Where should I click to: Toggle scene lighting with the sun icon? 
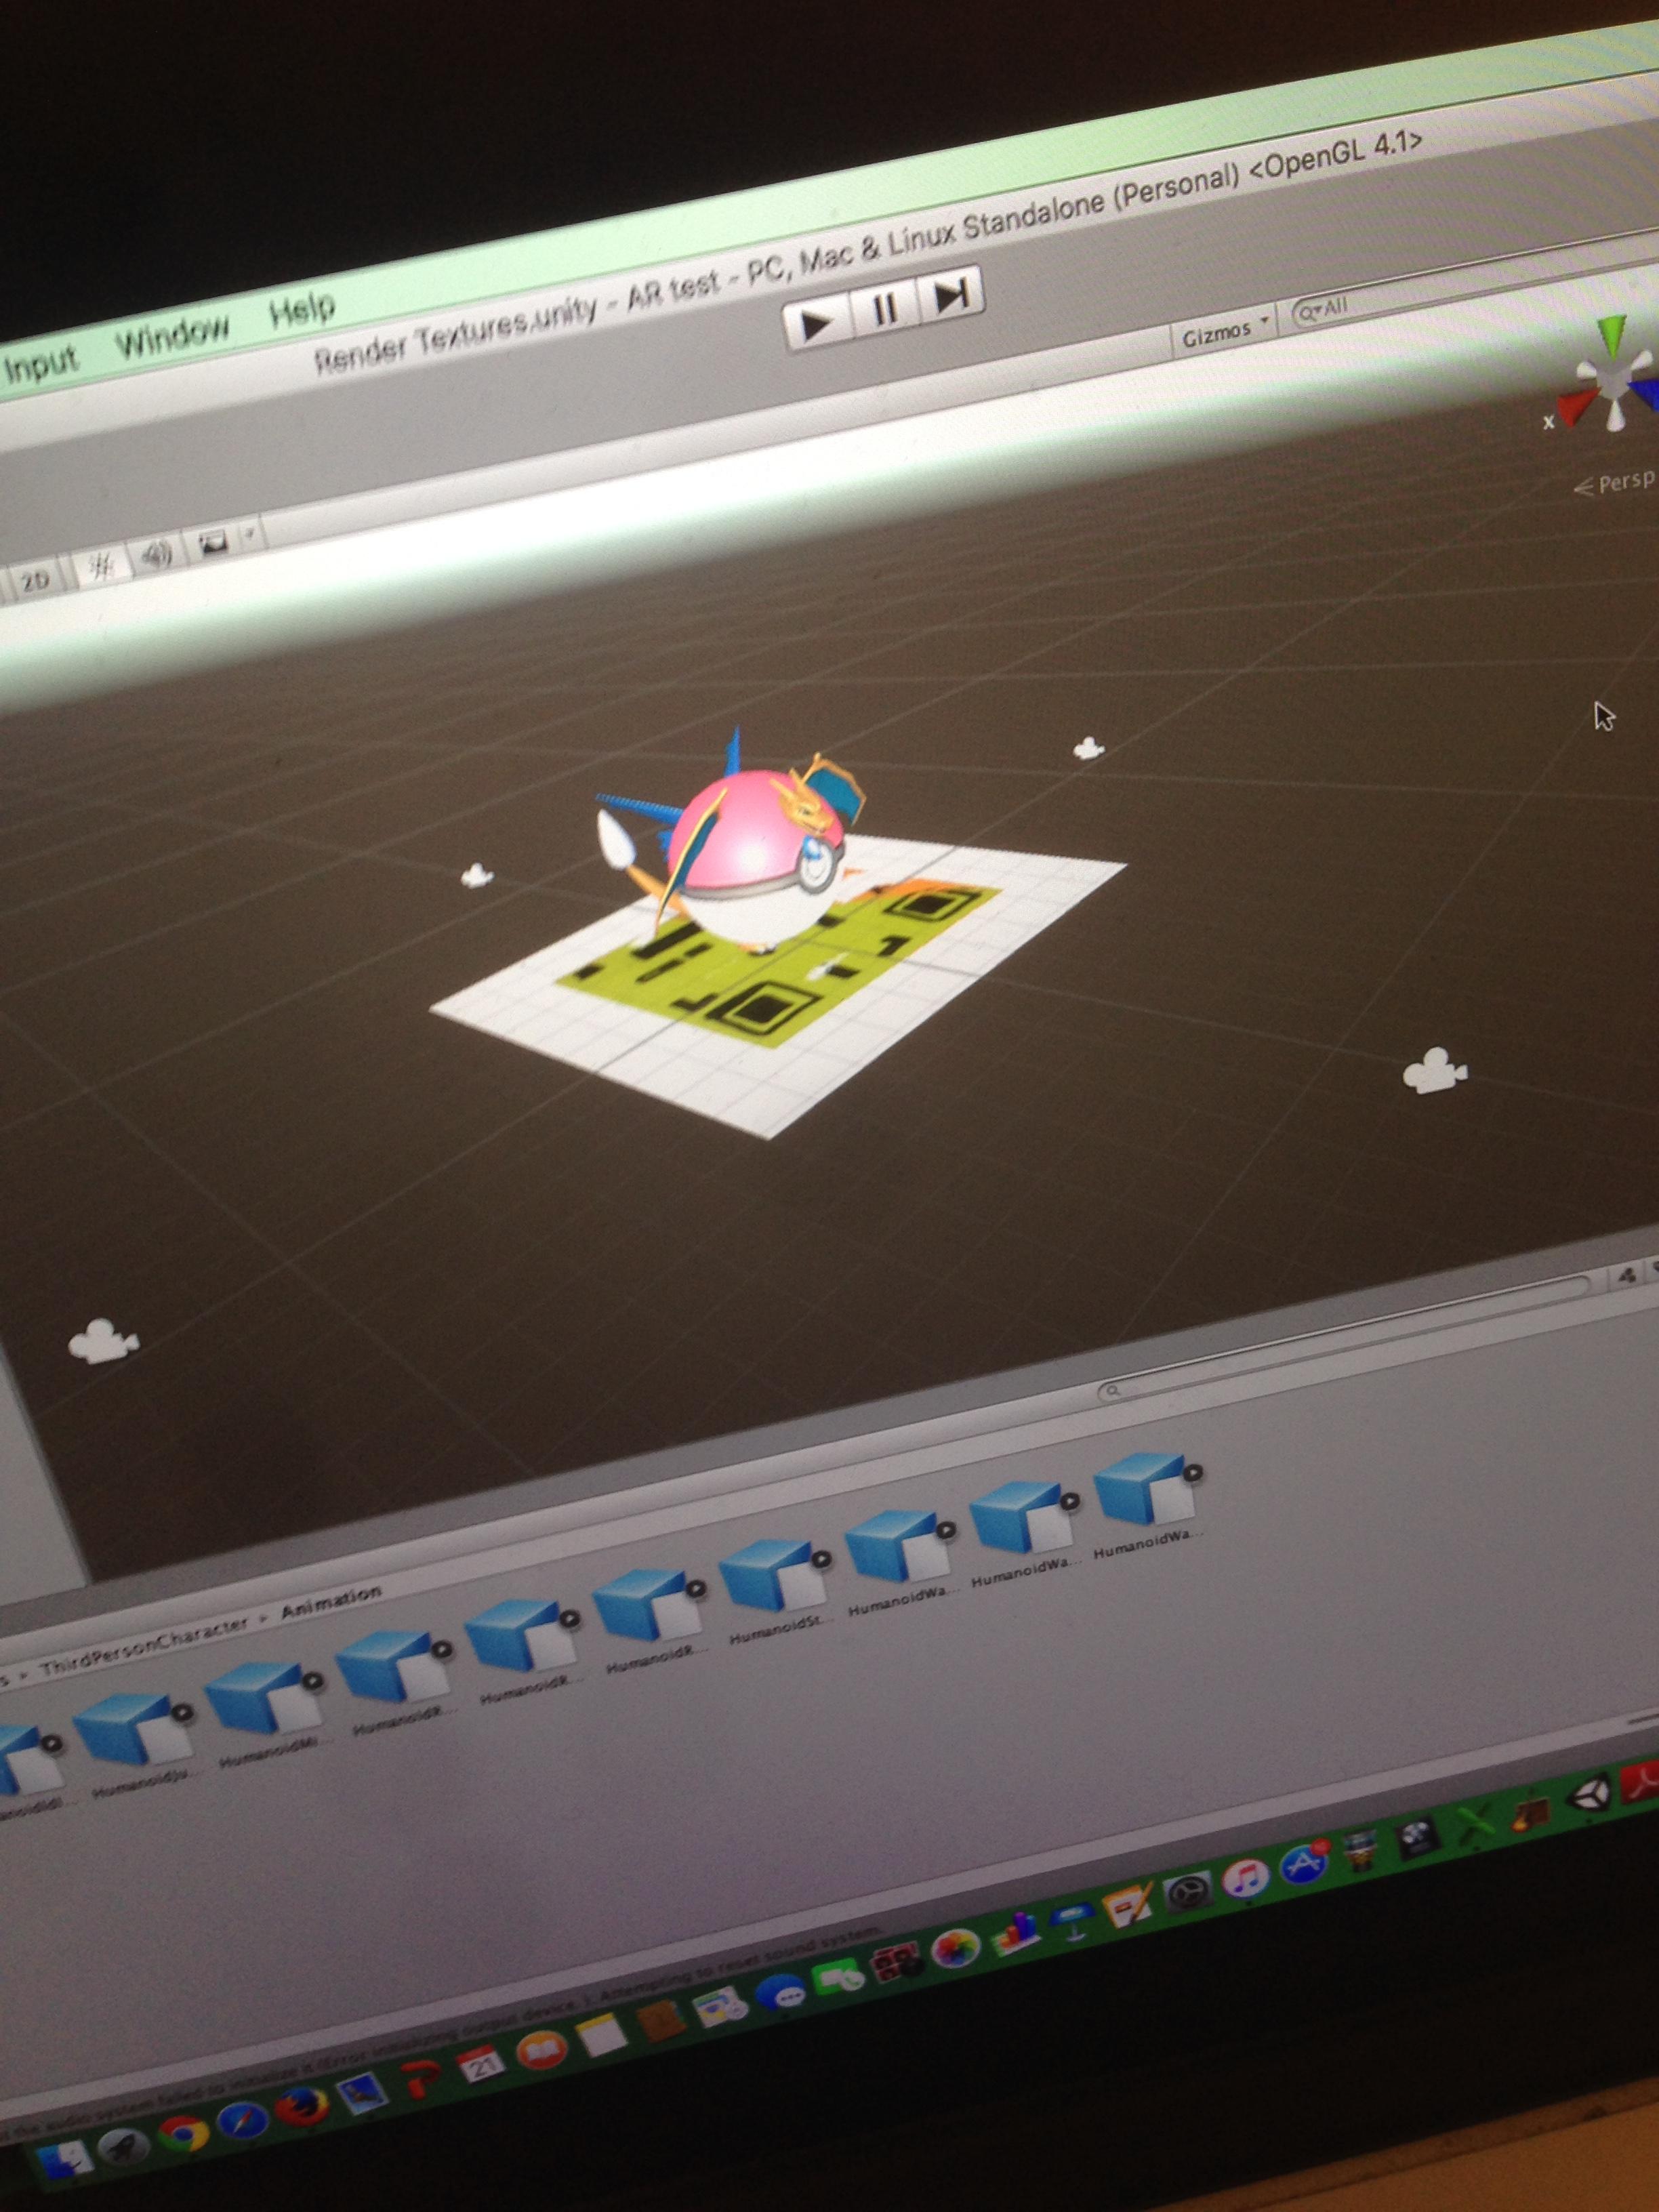(x=101, y=565)
